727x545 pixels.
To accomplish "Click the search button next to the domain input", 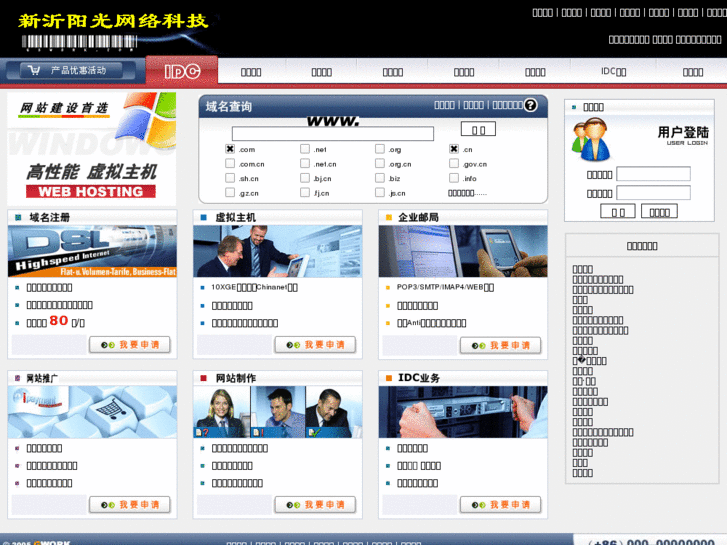I will point(478,129).
